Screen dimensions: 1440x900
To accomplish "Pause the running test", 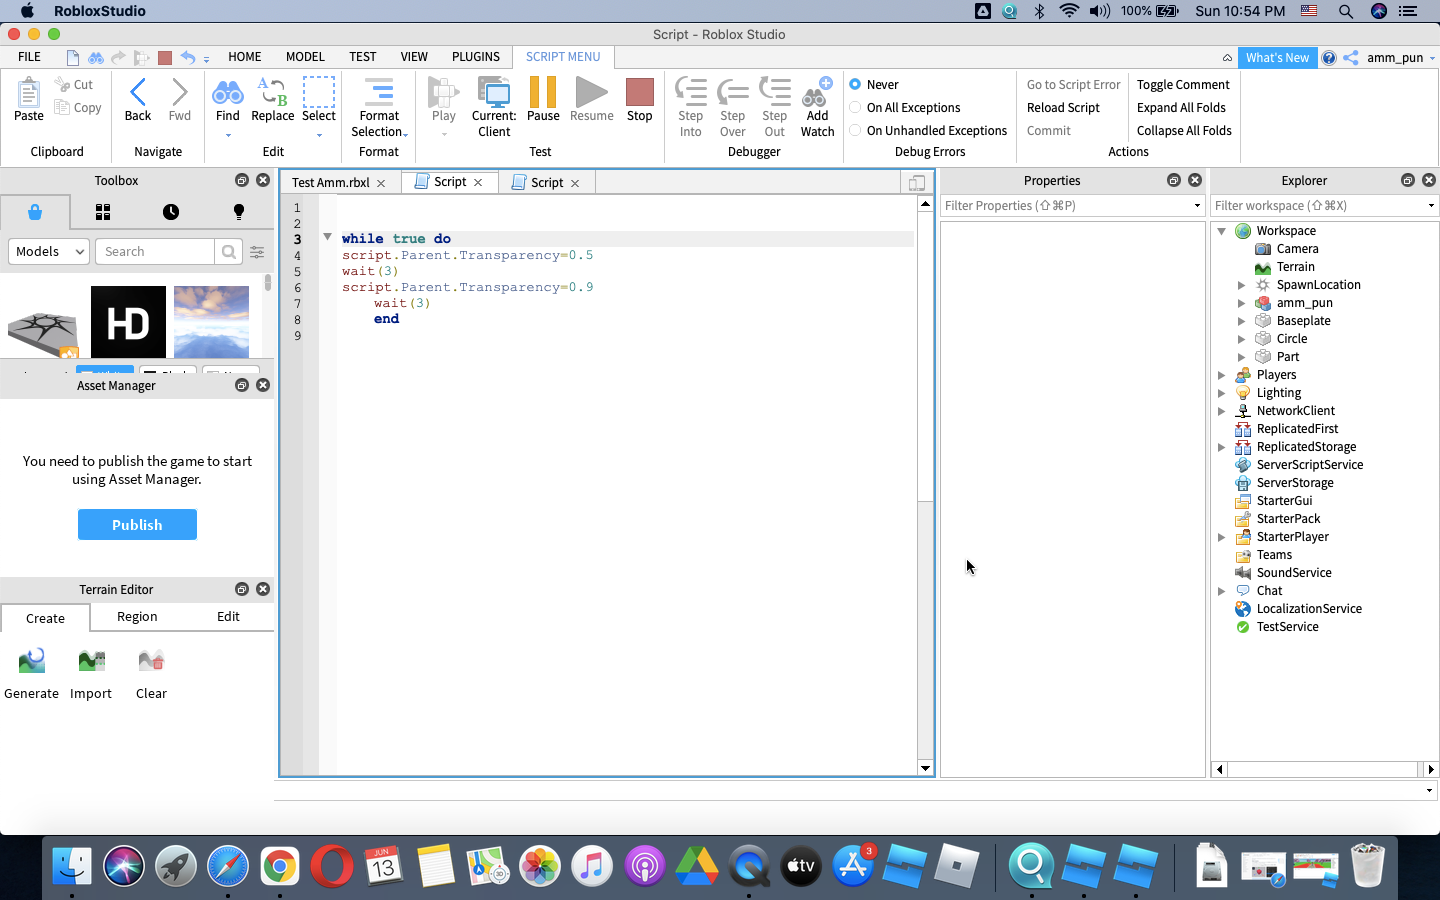I will tap(543, 92).
